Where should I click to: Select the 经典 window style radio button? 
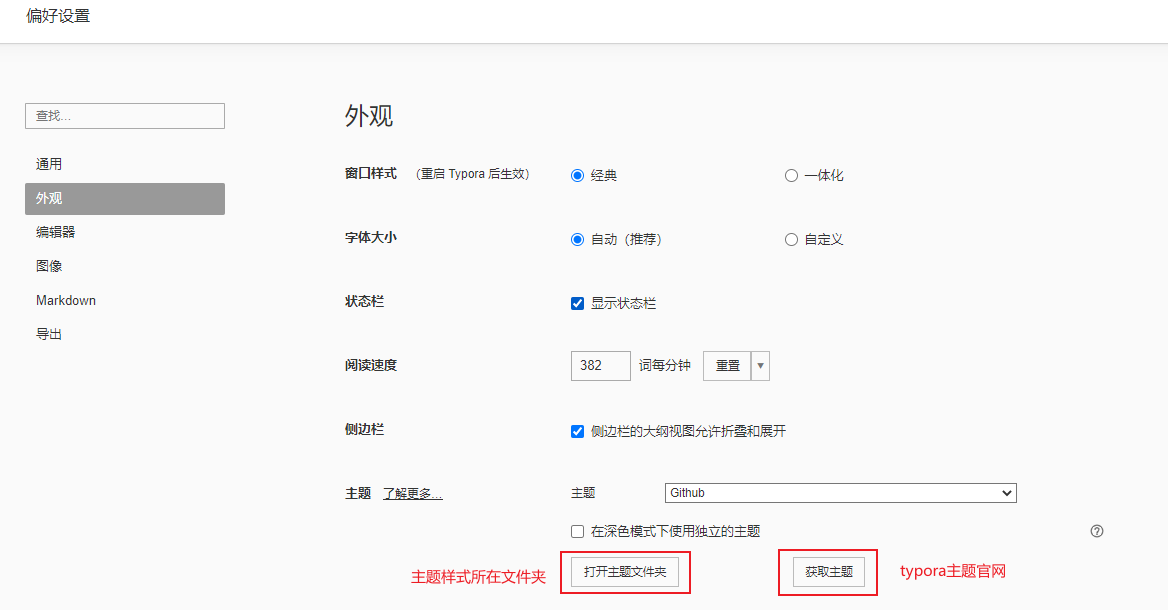pyautogui.click(x=577, y=175)
